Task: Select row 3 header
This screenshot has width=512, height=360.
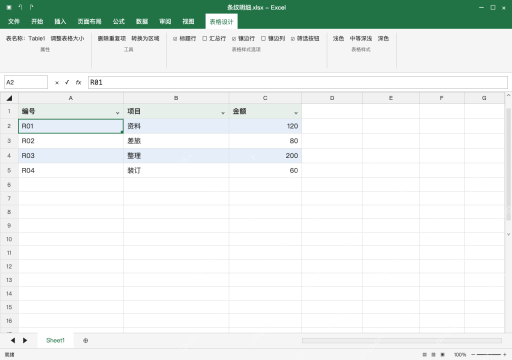Action: coord(9,141)
